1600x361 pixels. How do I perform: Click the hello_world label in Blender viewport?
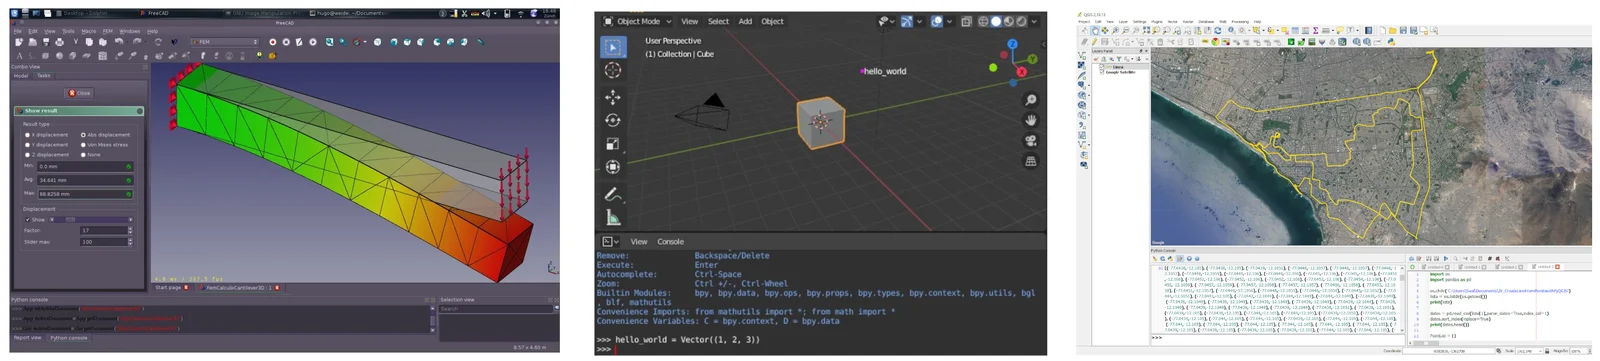pyautogui.click(x=885, y=71)
